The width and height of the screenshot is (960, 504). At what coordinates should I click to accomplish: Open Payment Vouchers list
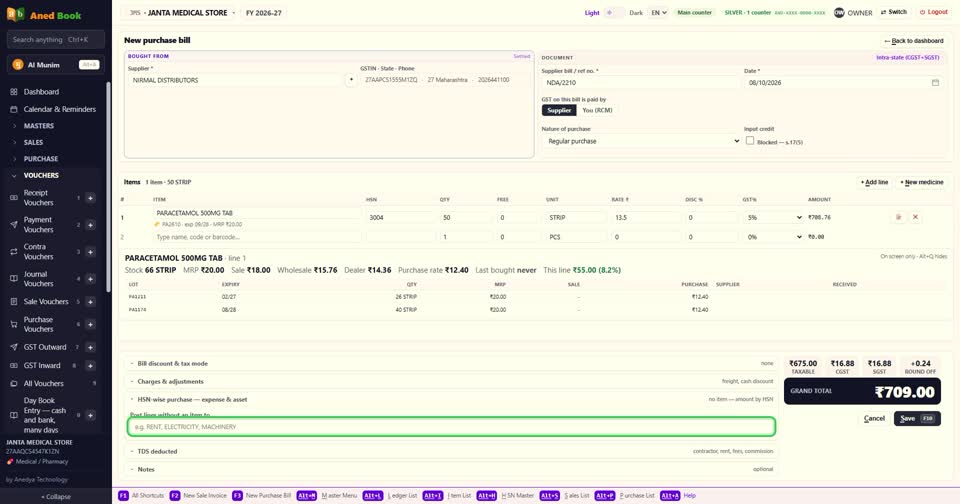(38, 225)
